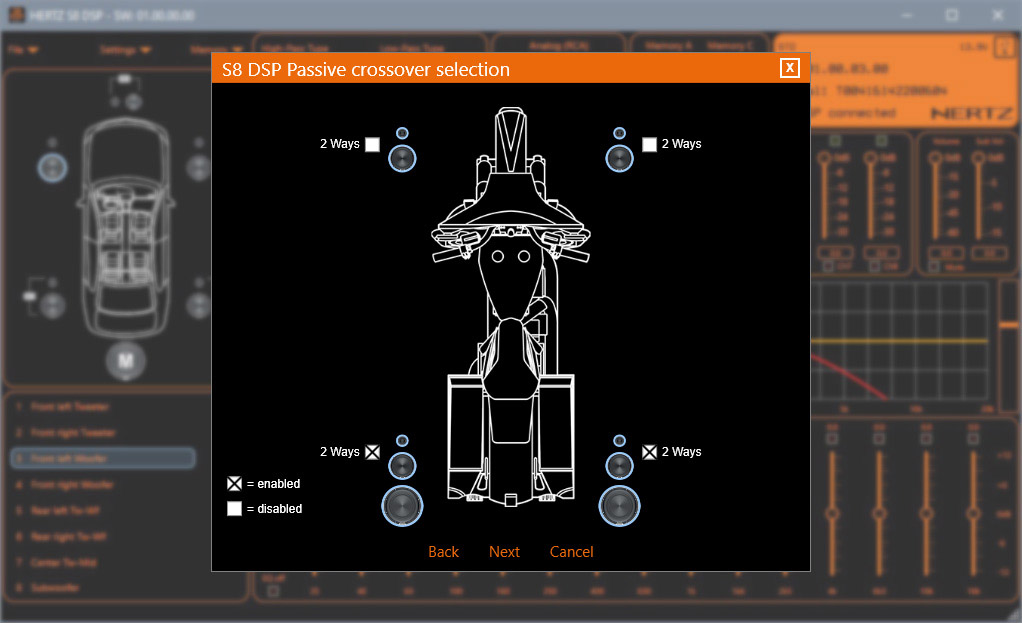This screenshot has width=1022, height=623.
Task: Click Next to continue the crossover setup
Action: [504, 552]
